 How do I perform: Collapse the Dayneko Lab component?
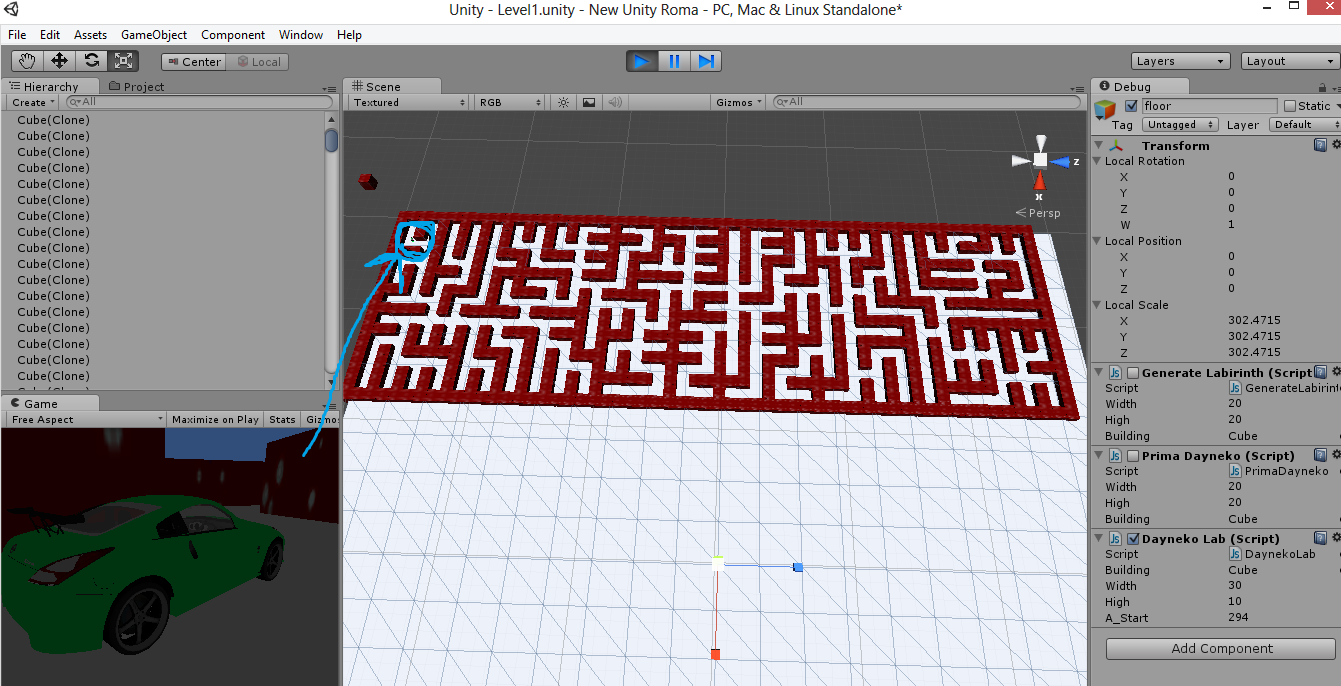click(x=1098, y=539)
